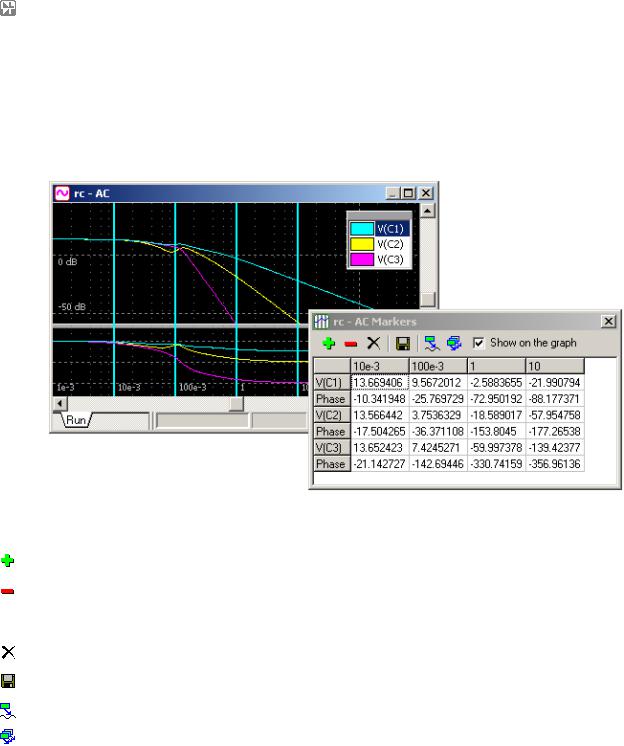Click the column header labeled 1
This screenshot has width=624, height=746.
pyautogui.click(x=497, y=366)
